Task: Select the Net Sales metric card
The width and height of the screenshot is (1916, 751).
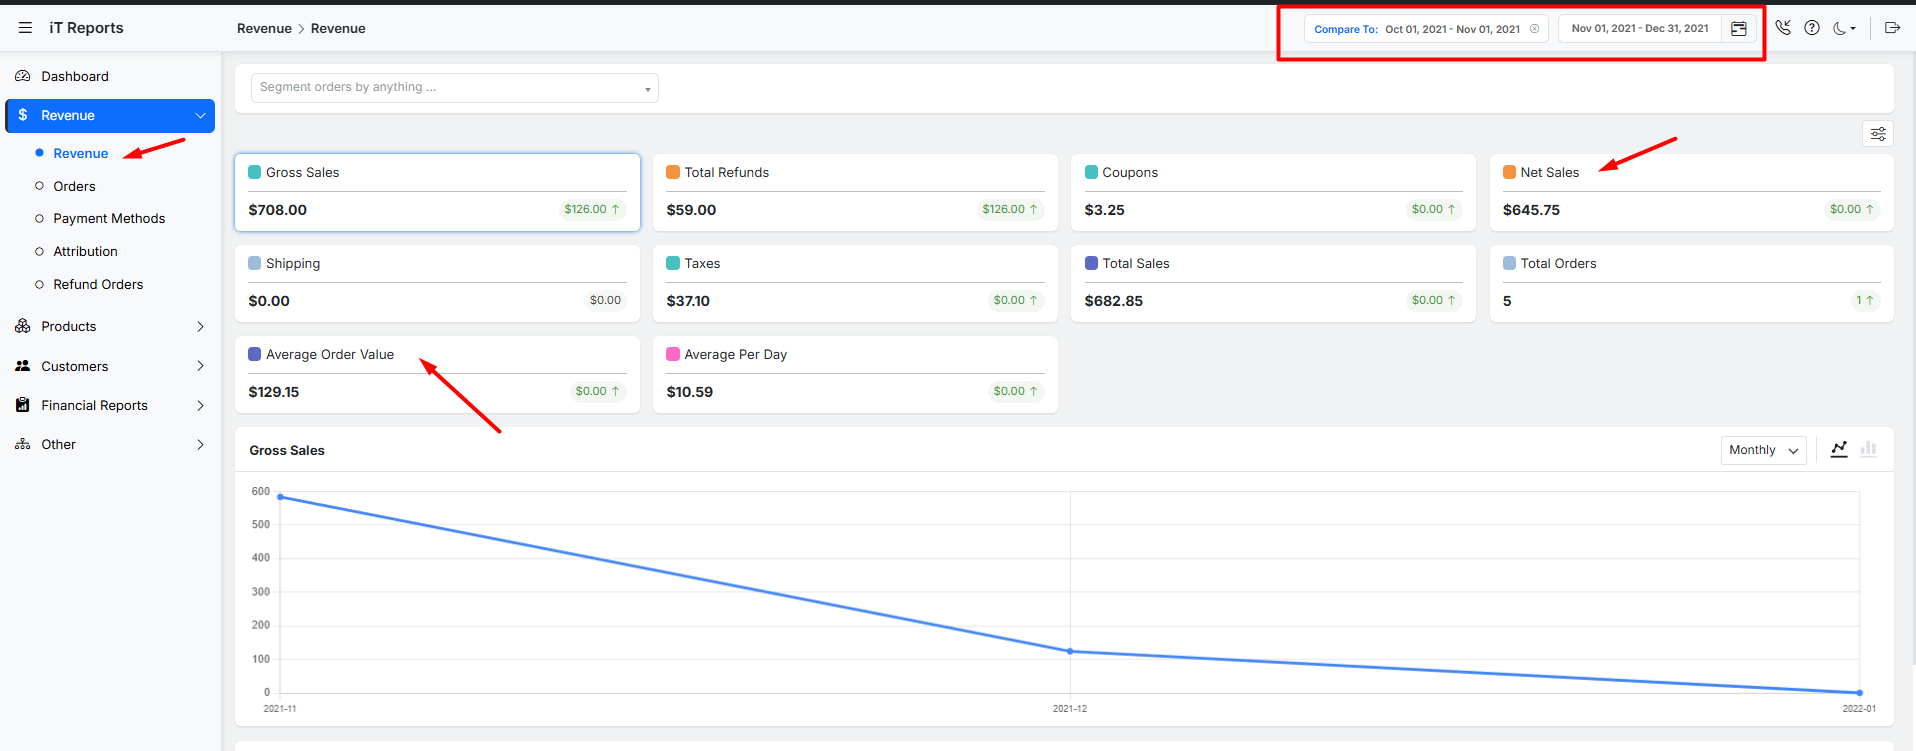Action: tap(1690, 192)
